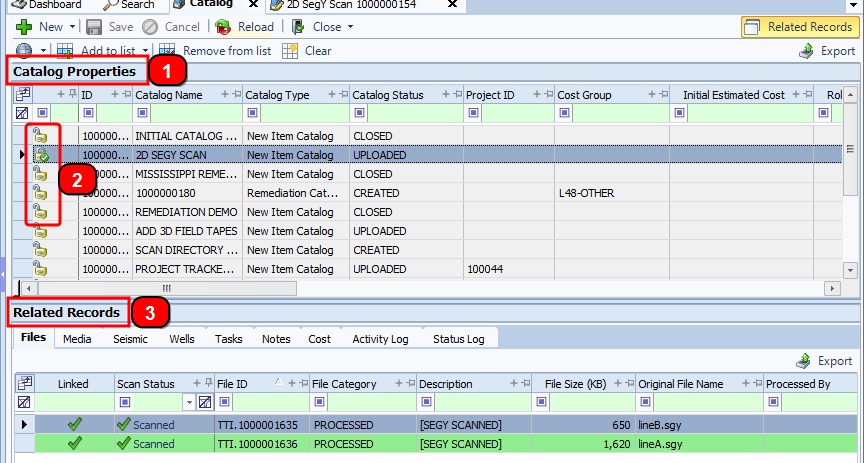This screenshot has width=864, height=463.
Task: Click the globe icon in second toolbar
Action: [24, 51]
